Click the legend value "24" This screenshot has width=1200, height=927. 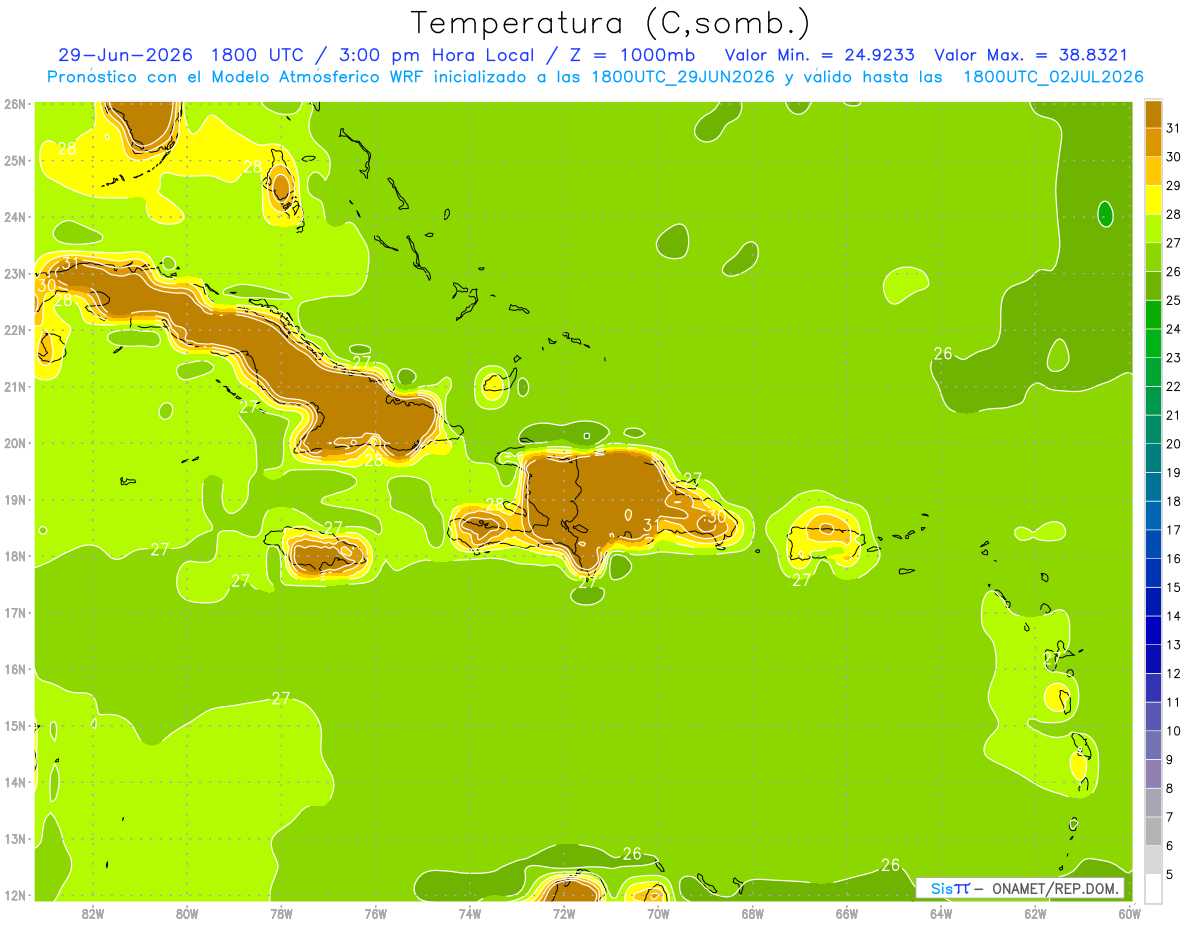coord(1173,329)
